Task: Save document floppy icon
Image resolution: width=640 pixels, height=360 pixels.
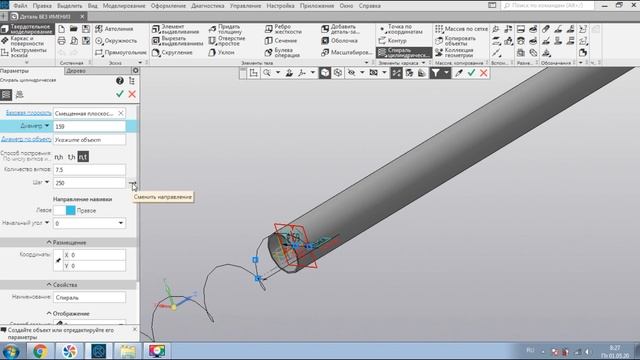Action: pos(86,29)
